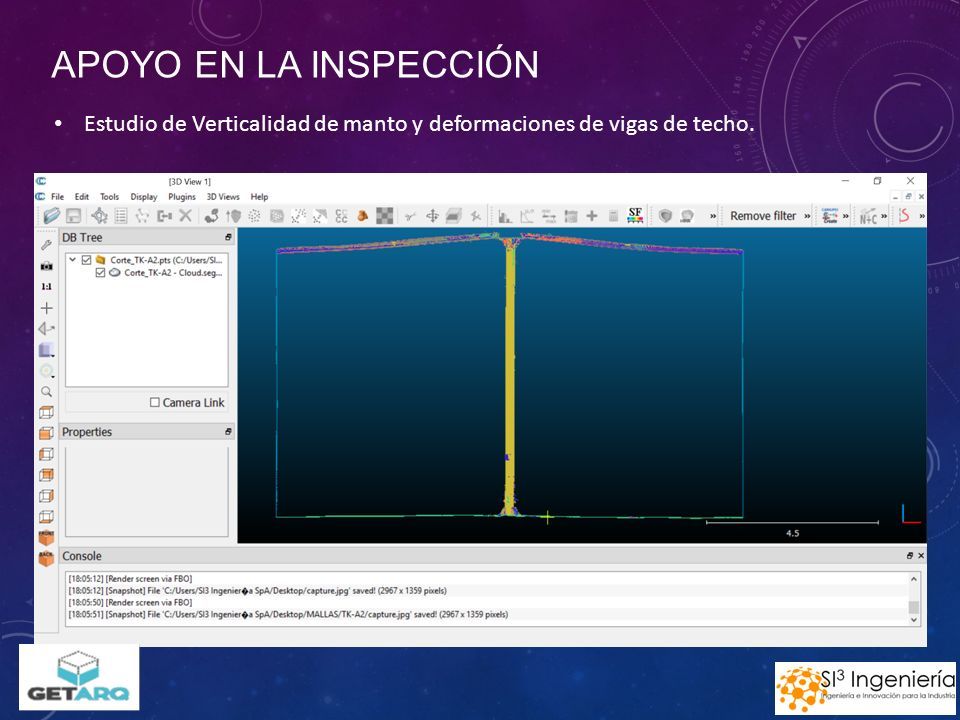The width and height of the screenshot is (960, 720).
Task: Click the Remove filter button
Action: [x=763, y=216]
